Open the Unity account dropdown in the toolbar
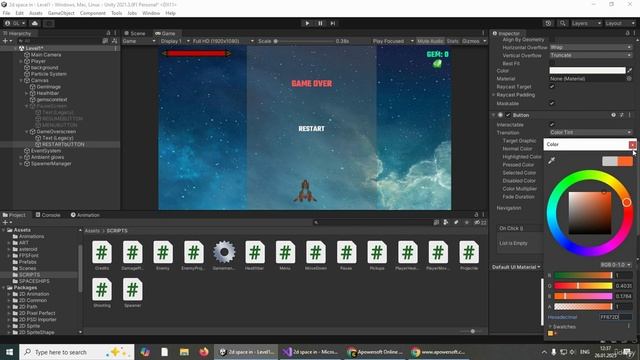Screen dimensions: 640x360 tap(15, 23)
